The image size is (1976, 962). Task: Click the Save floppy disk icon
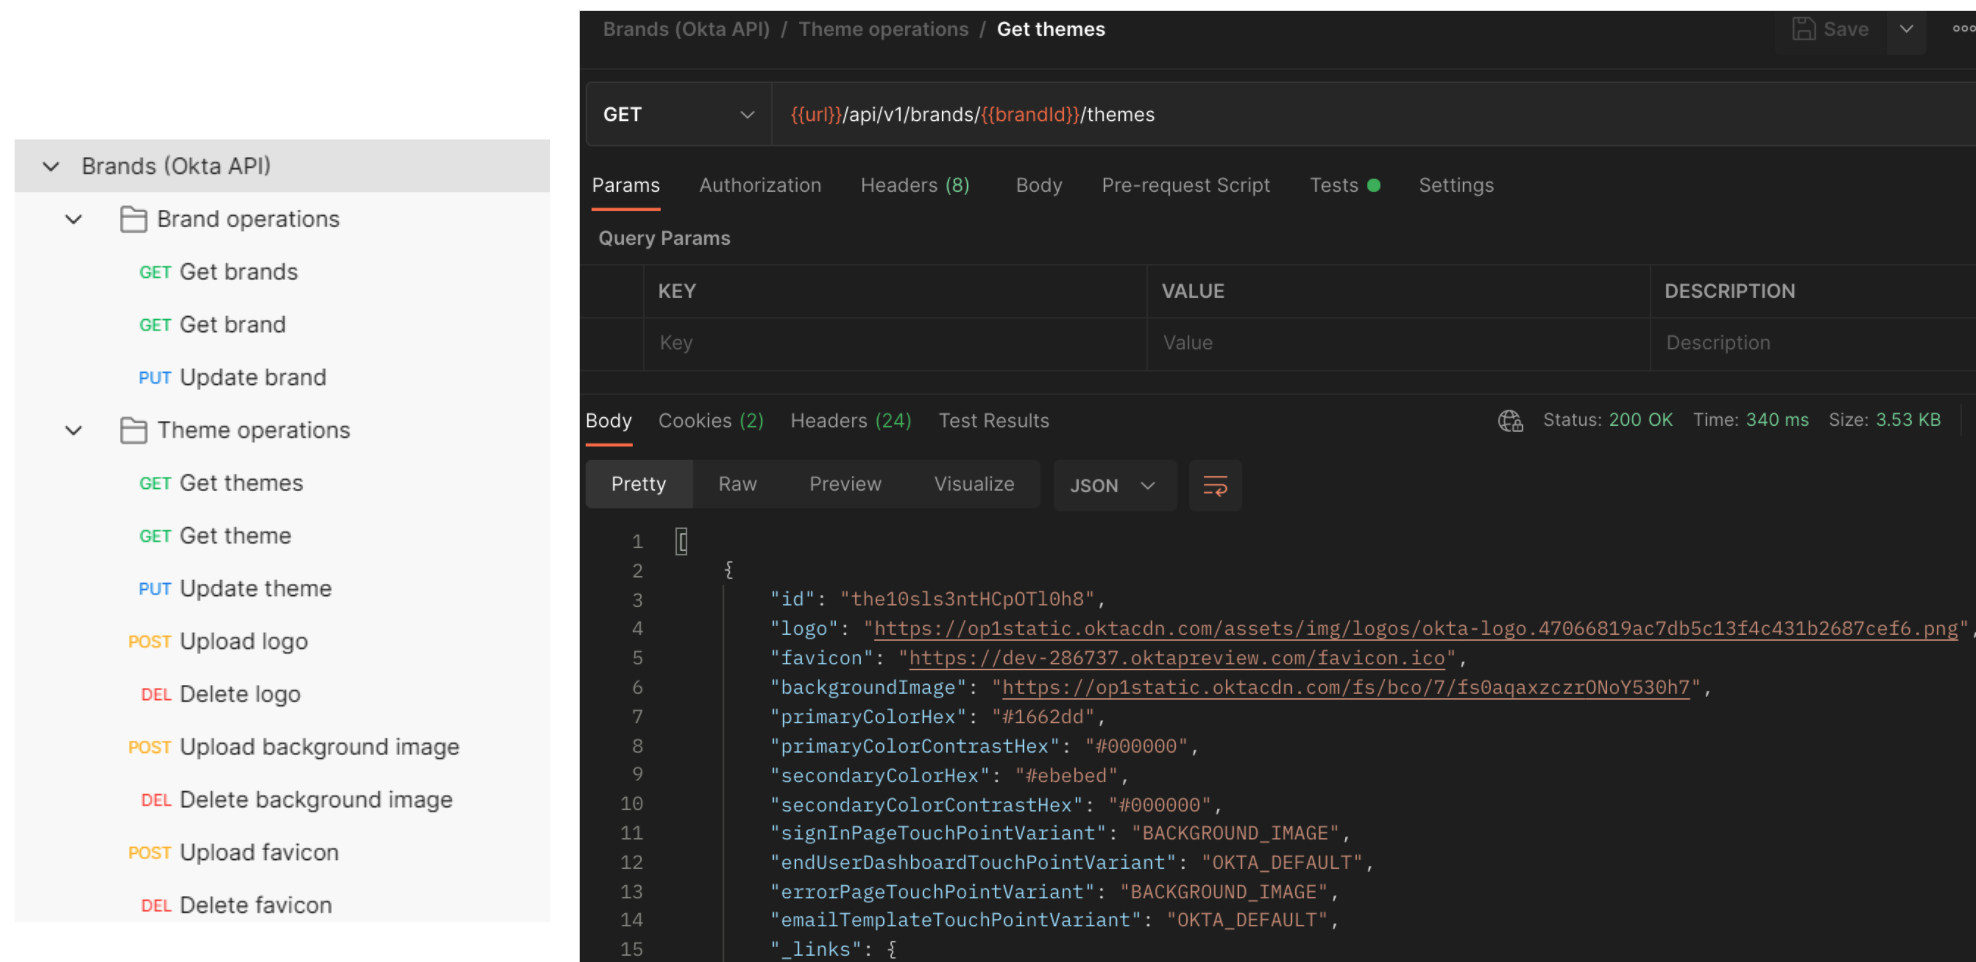coord(1803,29)
